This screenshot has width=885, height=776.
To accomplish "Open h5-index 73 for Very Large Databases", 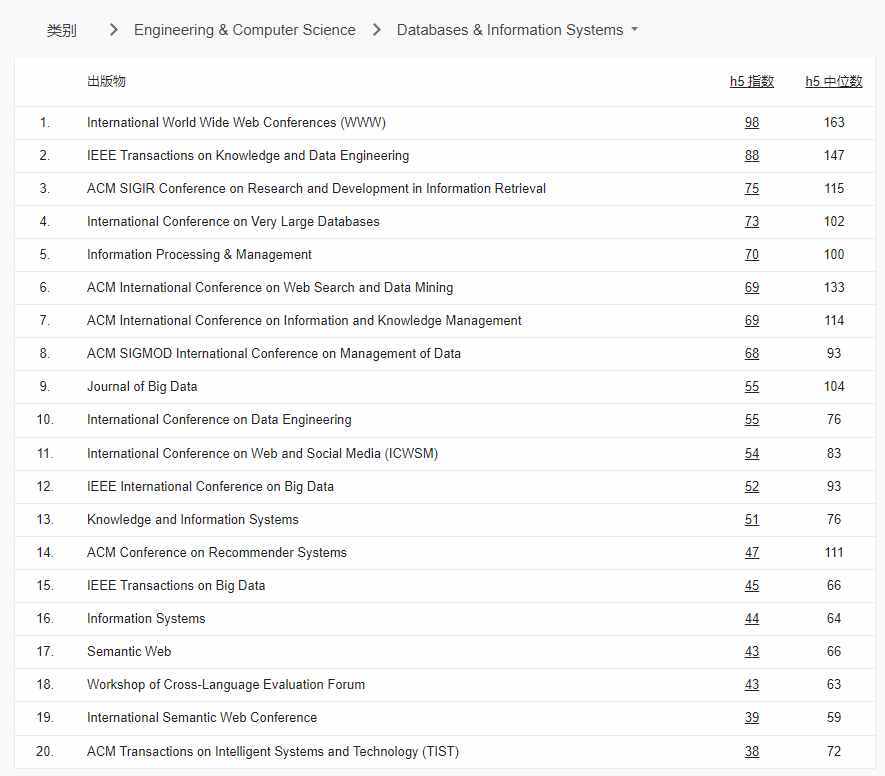I will coord(751,221).
